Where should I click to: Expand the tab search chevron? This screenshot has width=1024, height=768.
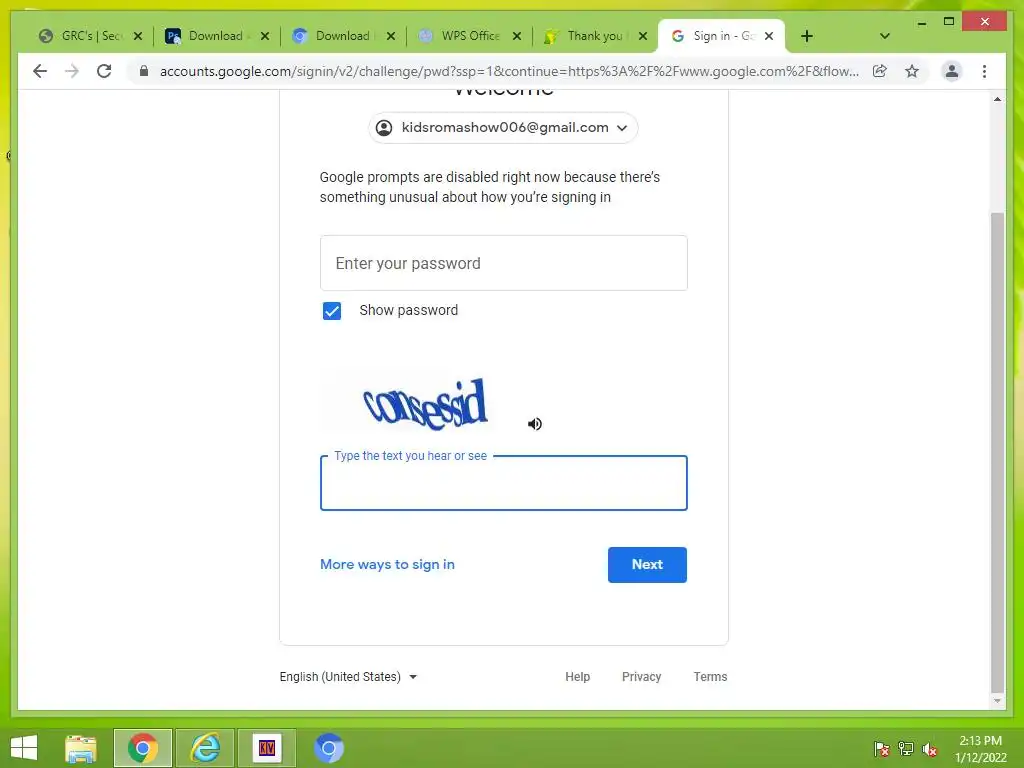(x=884, y=36)
